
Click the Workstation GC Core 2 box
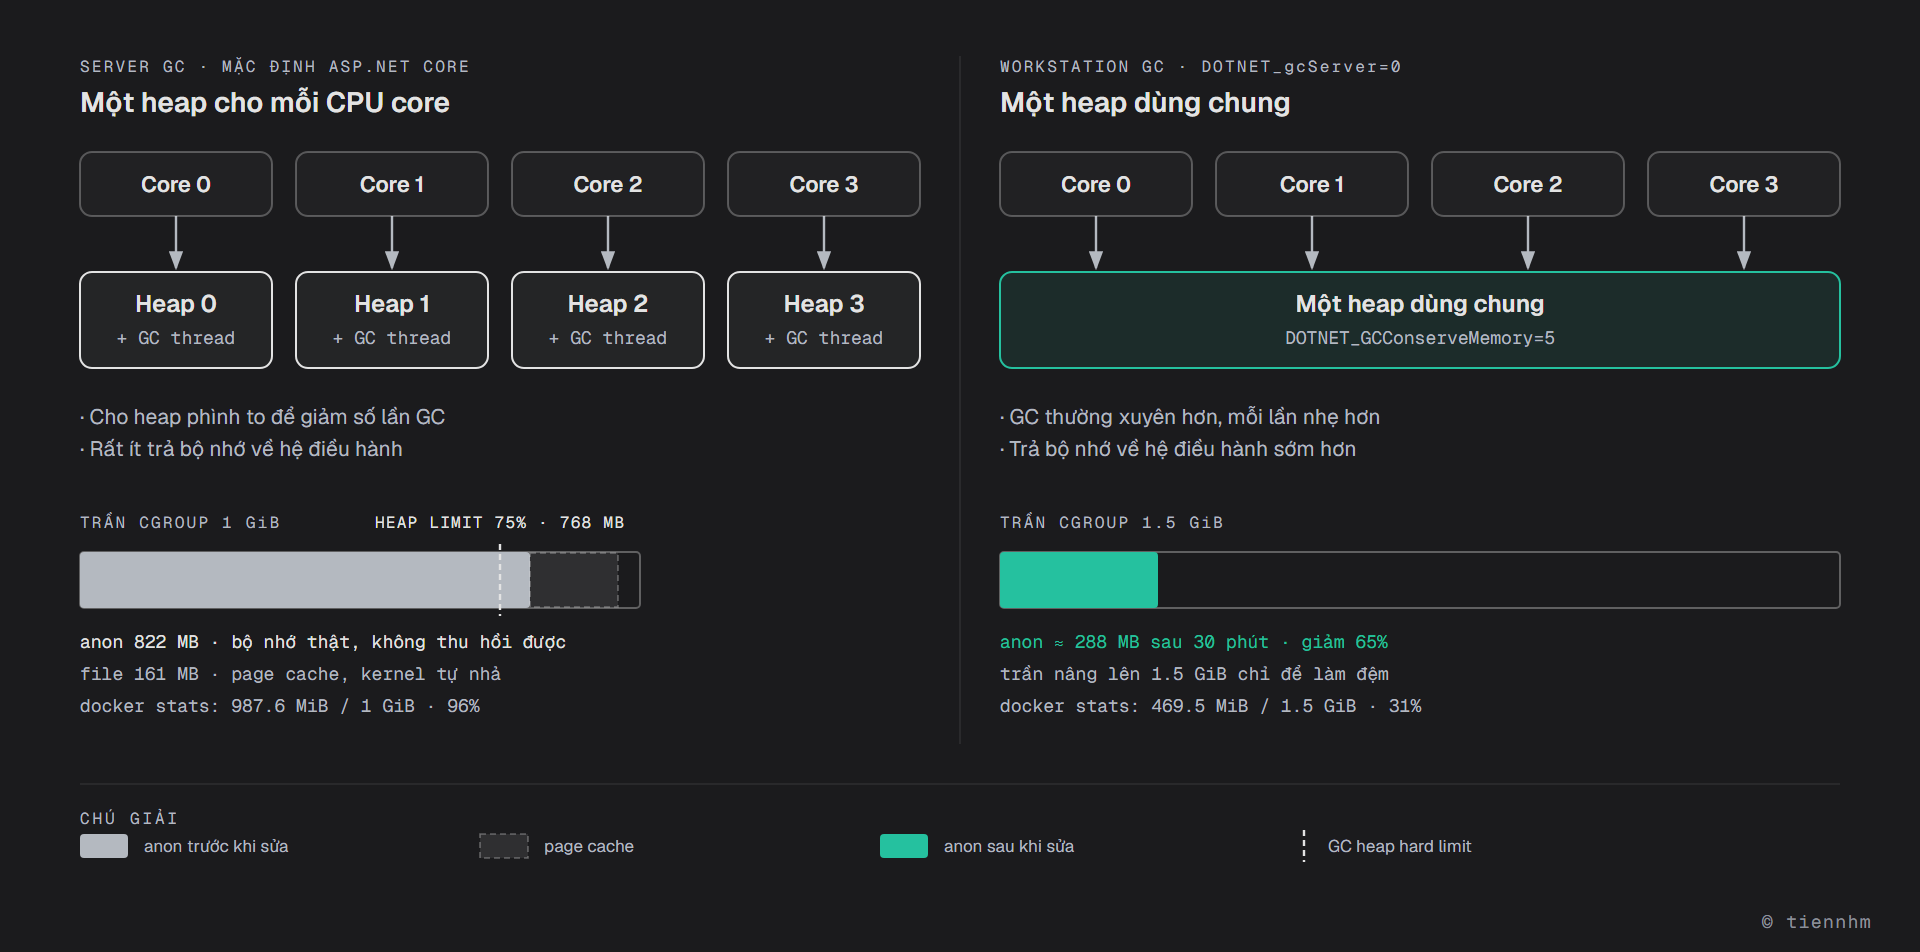[x=1528, y=184]
